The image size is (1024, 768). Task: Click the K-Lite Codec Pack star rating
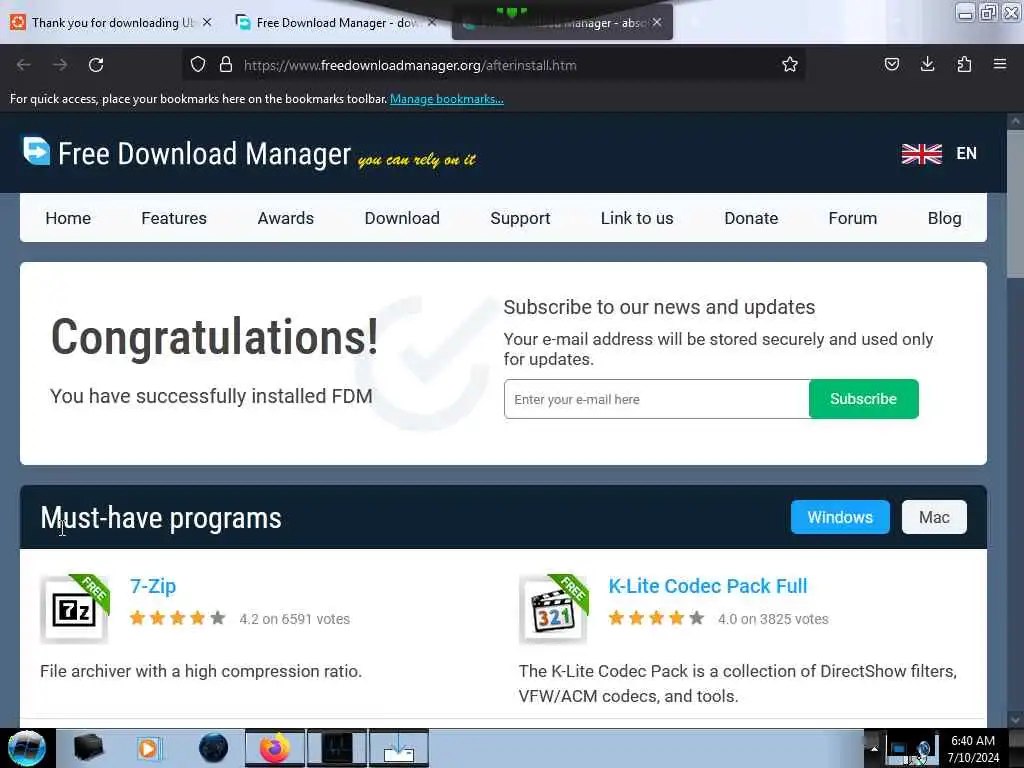click(656, 618)
